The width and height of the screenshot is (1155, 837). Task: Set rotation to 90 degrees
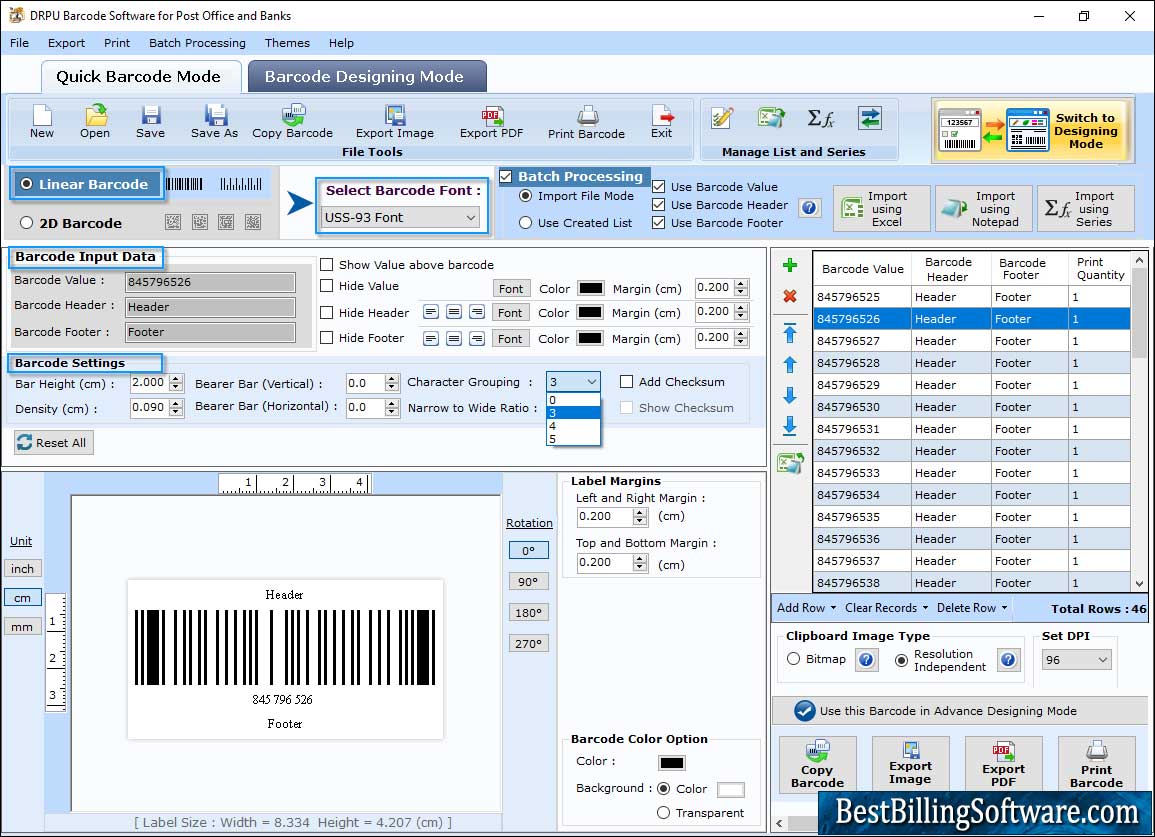(528, 581)
